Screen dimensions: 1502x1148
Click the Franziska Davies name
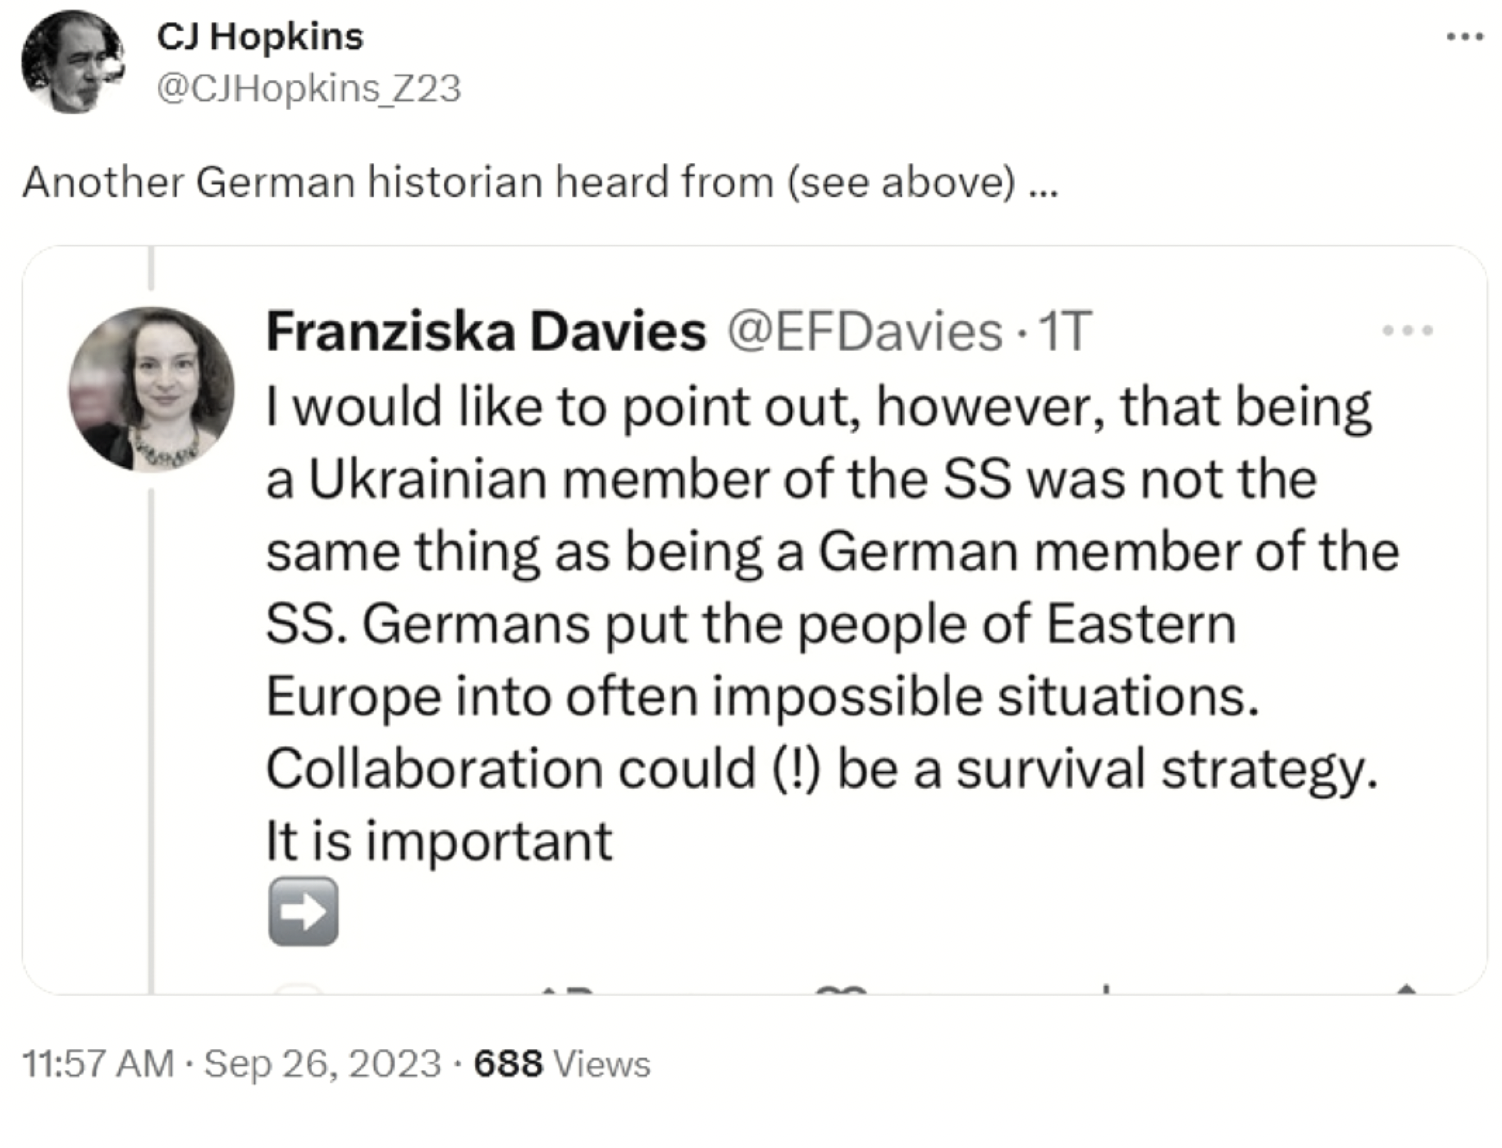point(486,331)
